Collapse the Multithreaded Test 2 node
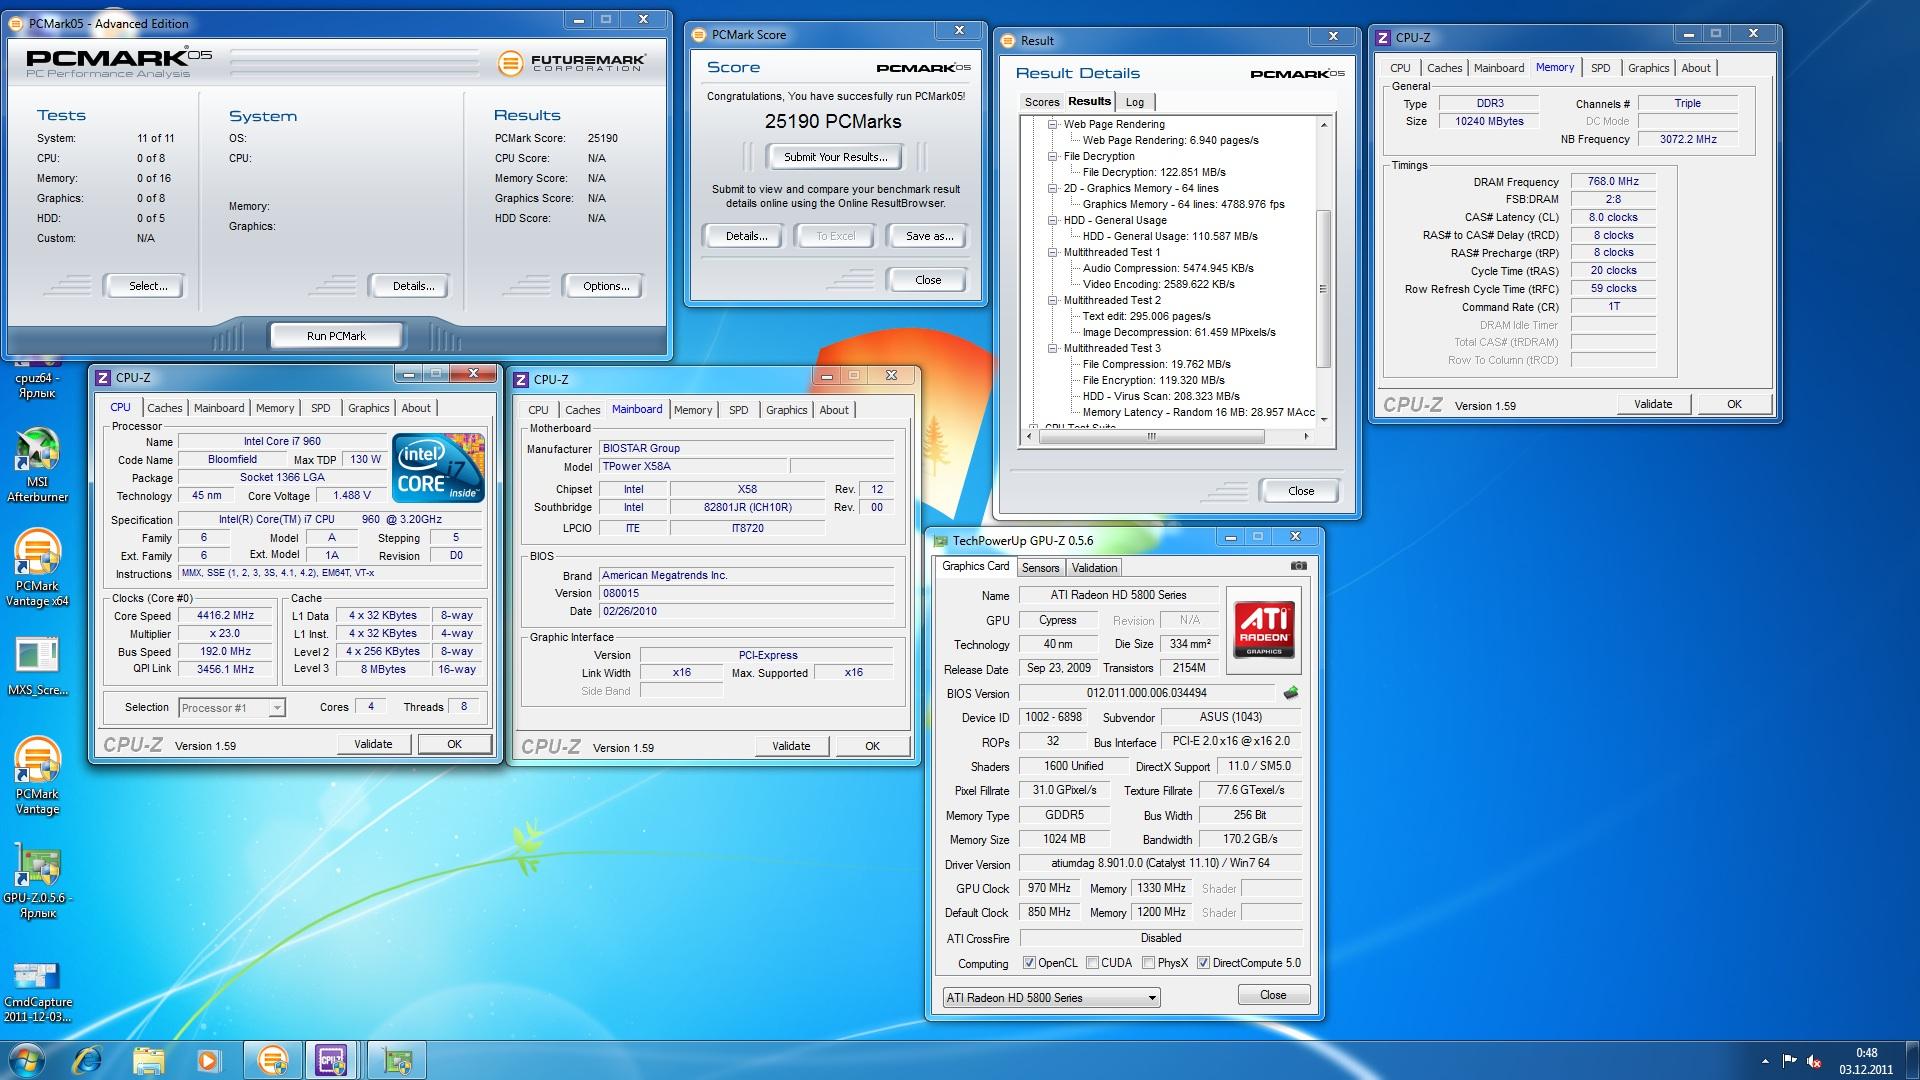The image size is (1920, 1080). pyautogui.click(x=1052, y=301)
